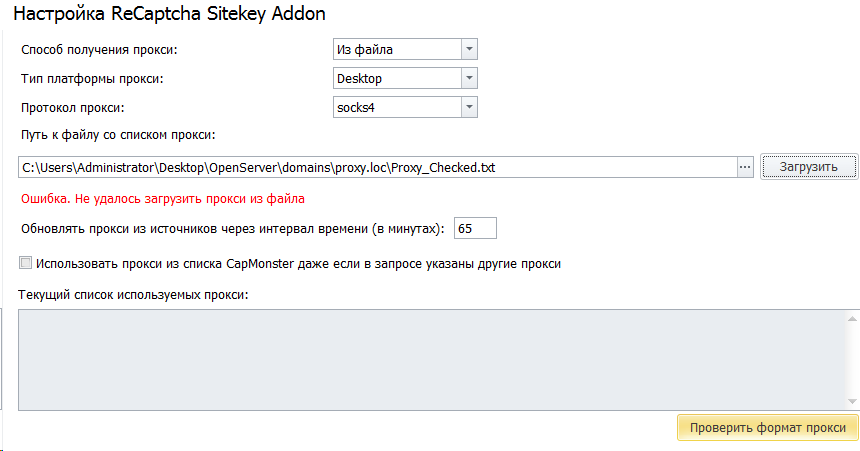Enable the CapMonster proxy list checkbox

25,264
